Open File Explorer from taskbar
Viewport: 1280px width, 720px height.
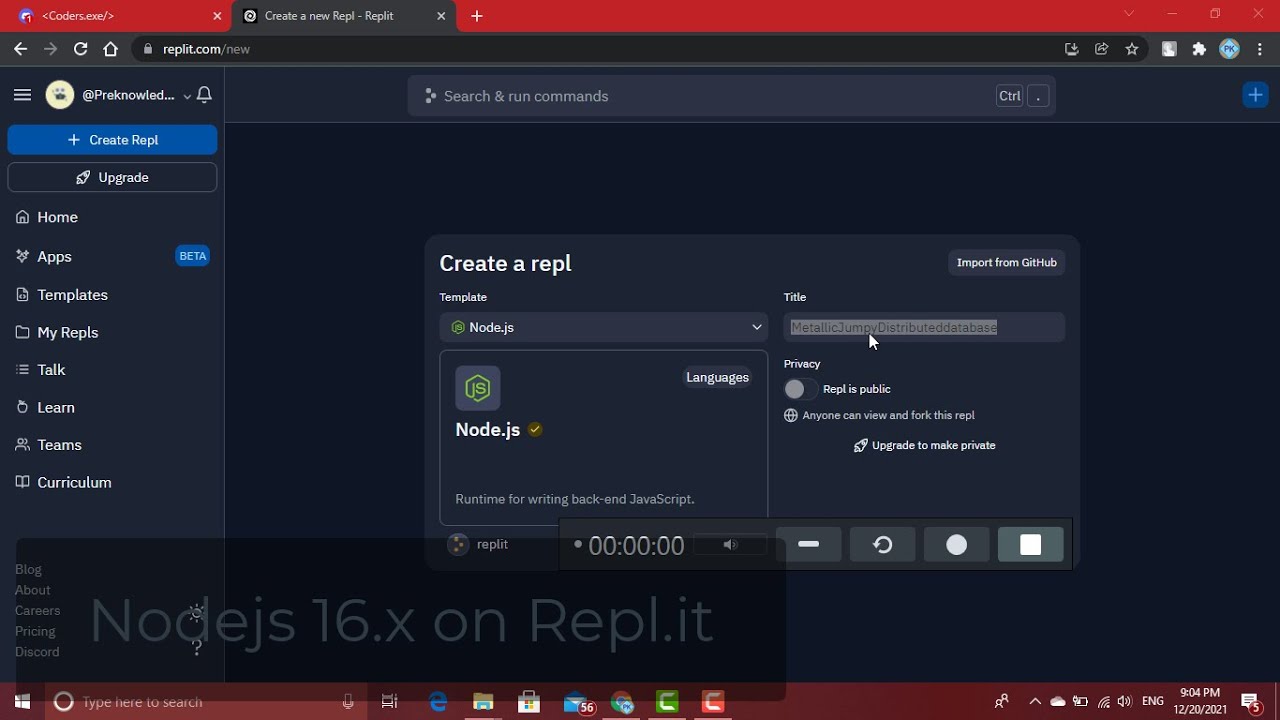(483, 702)
